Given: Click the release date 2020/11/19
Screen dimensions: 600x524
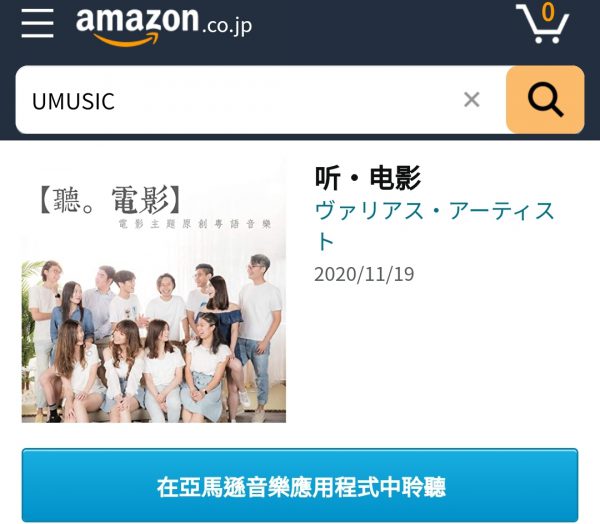Looking at the screenshot, I should (364, 274).
